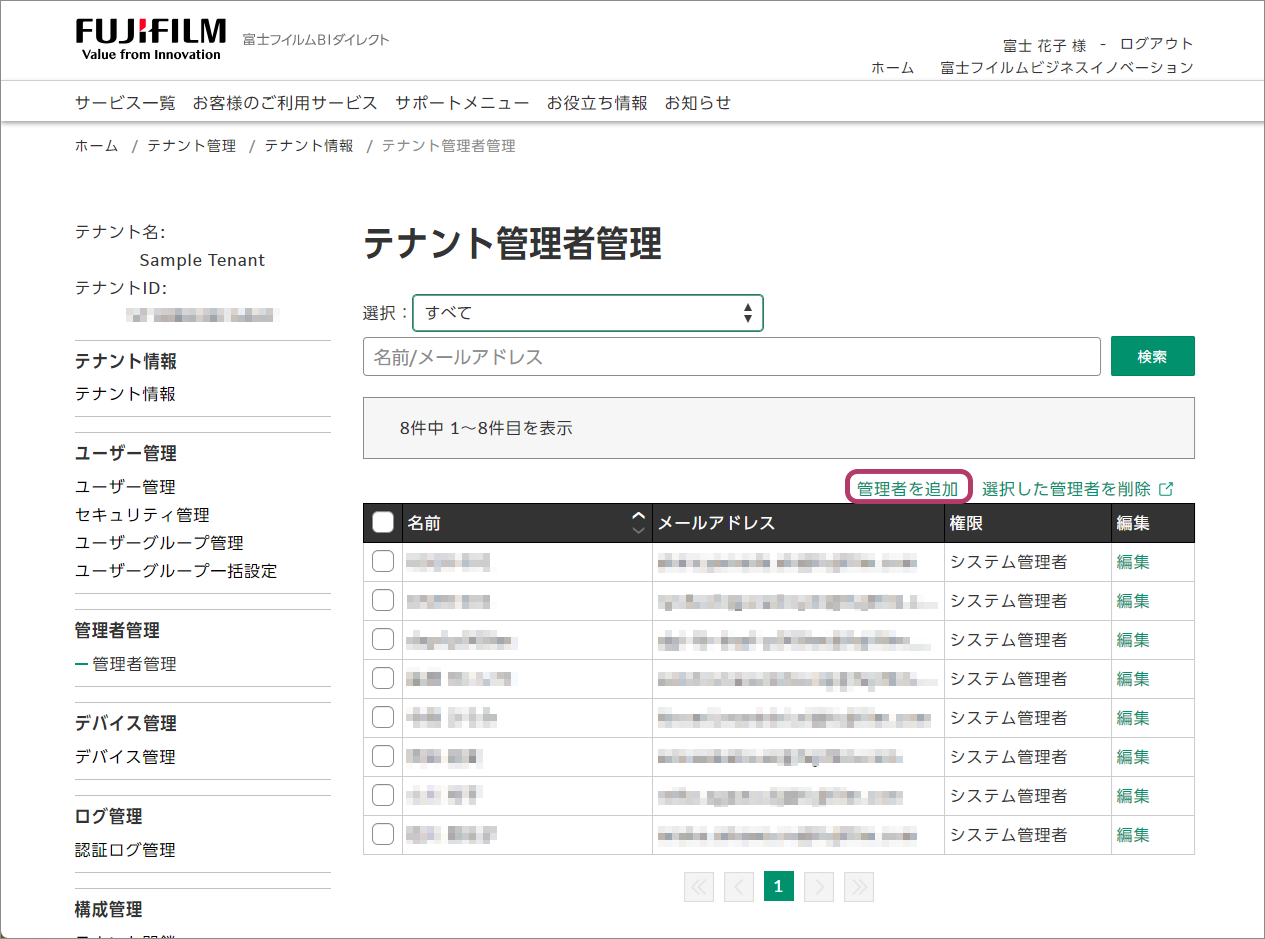Check the checkbox in the eighth administrator row
This screenshot has height=939, width=1265.
pos(383,834)
